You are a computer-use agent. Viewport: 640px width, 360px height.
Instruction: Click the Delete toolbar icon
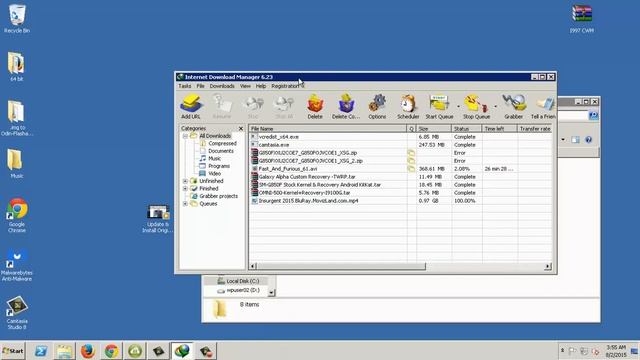pos(315,107)
